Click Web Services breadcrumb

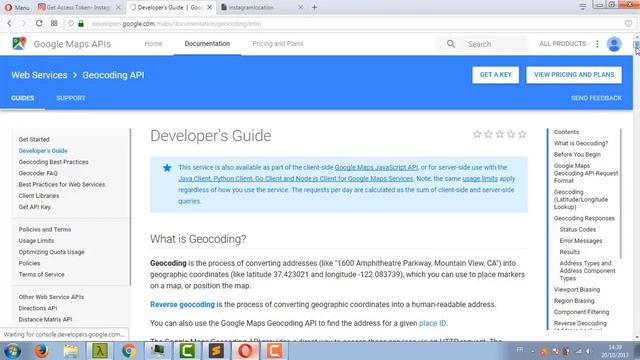[x=39, y=75]
